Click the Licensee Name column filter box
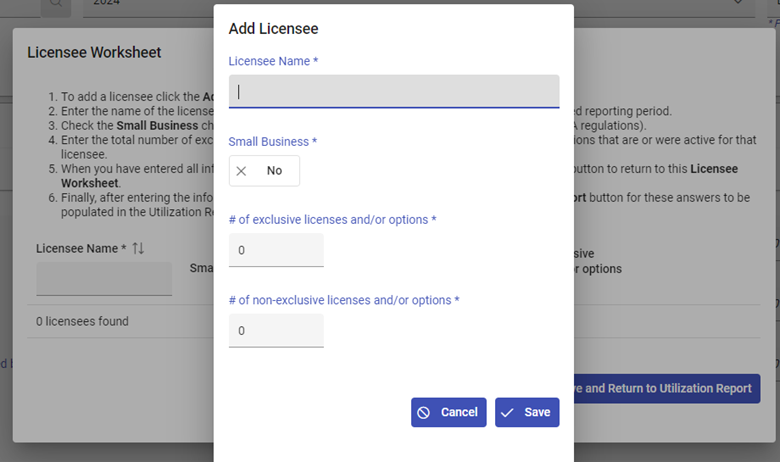The width and height of the screenshot is (780, 462). point(104,279)
